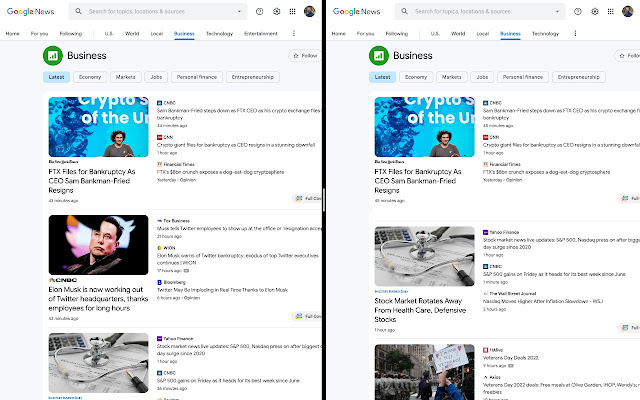
Task: Open settings gear in left window
Action: [276, 11]
